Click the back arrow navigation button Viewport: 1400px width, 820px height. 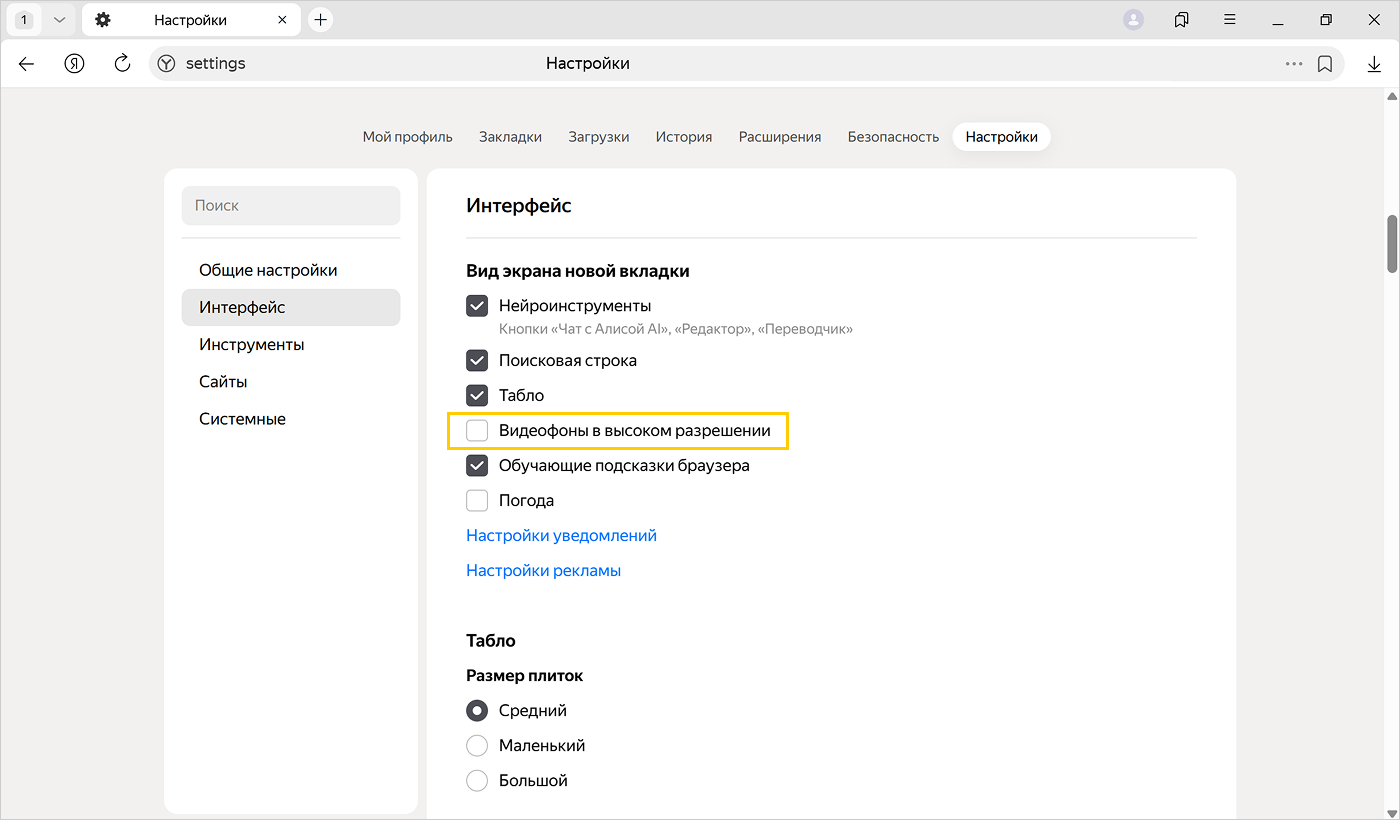(27, 64)
